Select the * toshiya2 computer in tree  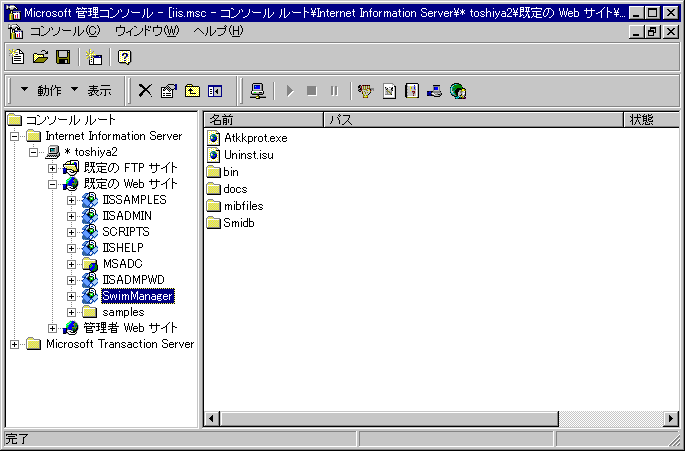91,152
